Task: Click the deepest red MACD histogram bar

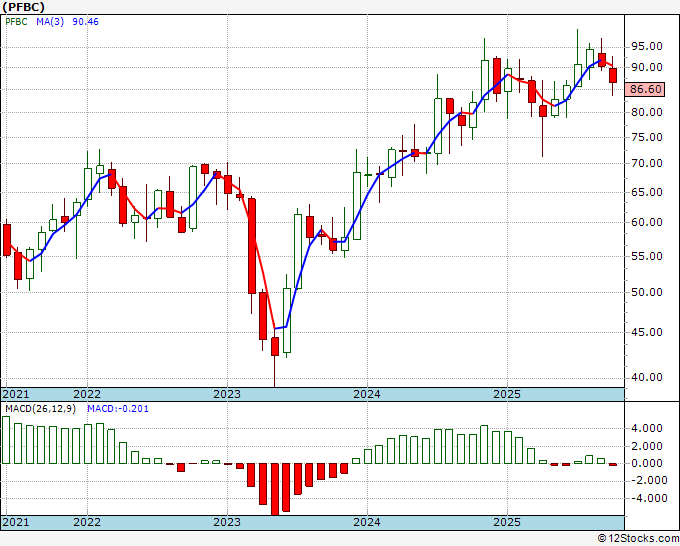Action: point(275,489)
